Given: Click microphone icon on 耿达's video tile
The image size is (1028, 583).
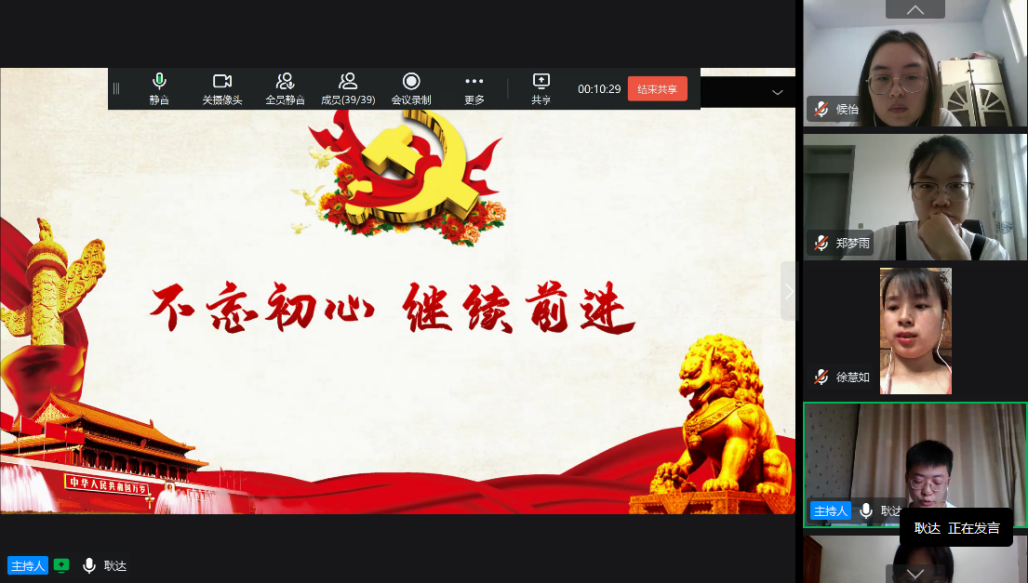Looking at the screenshot, I should point(866,511).
